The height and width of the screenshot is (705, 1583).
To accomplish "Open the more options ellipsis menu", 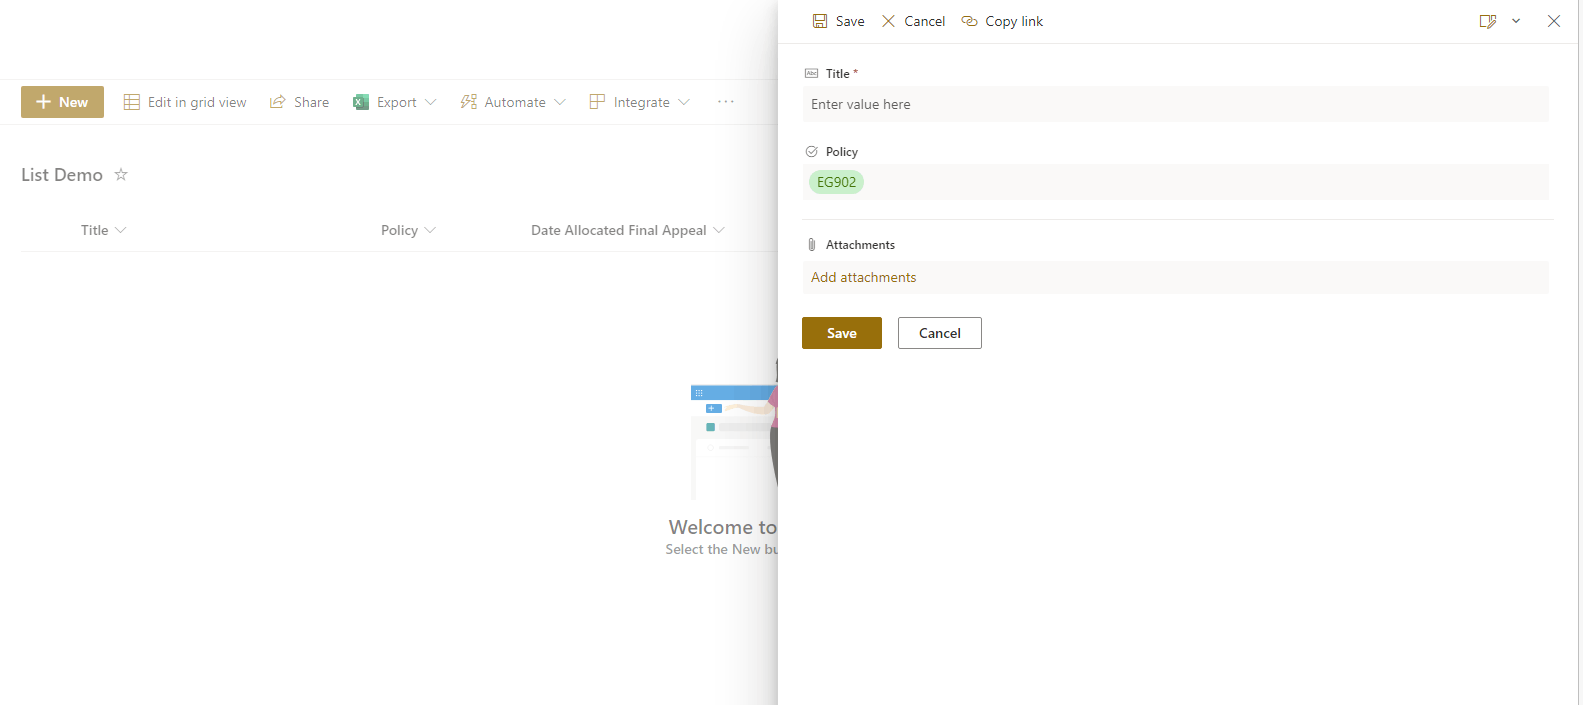I will [726, 102].
